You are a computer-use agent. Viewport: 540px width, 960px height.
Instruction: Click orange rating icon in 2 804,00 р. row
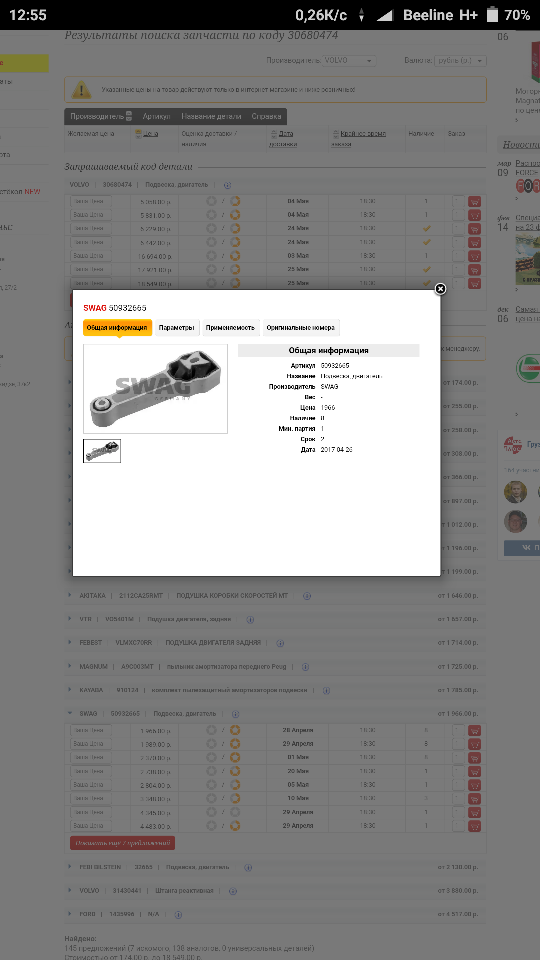234,785
